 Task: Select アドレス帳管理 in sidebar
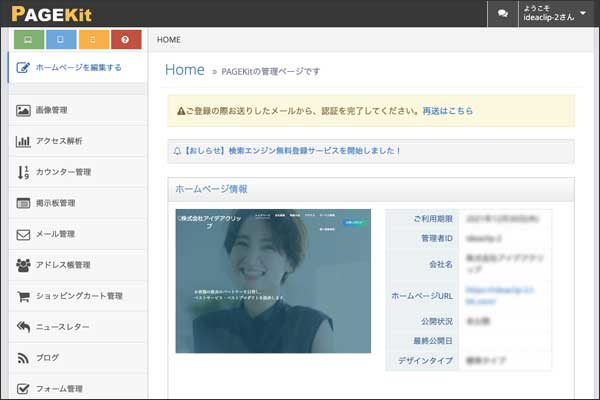click(x=78, y=265)
